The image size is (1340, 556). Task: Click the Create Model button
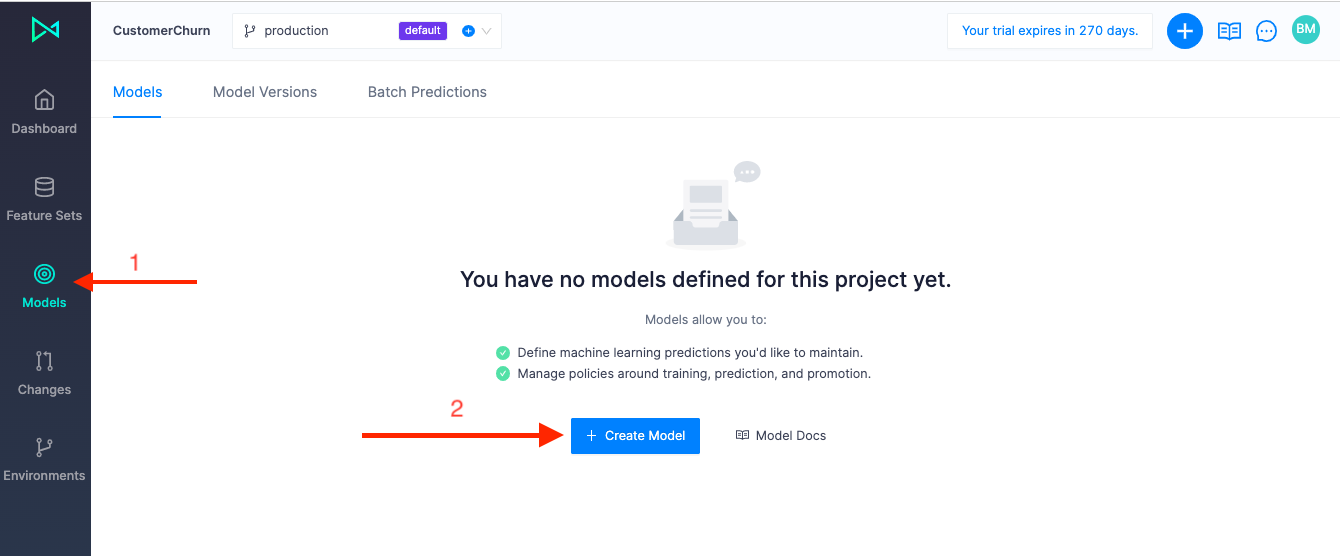pos(635,436)
